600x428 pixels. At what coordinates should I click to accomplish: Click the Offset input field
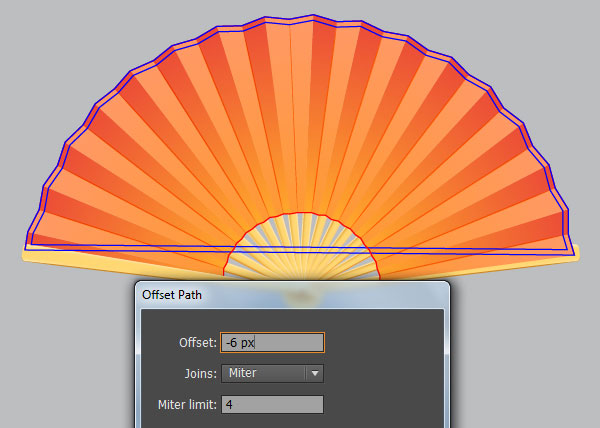272,342
